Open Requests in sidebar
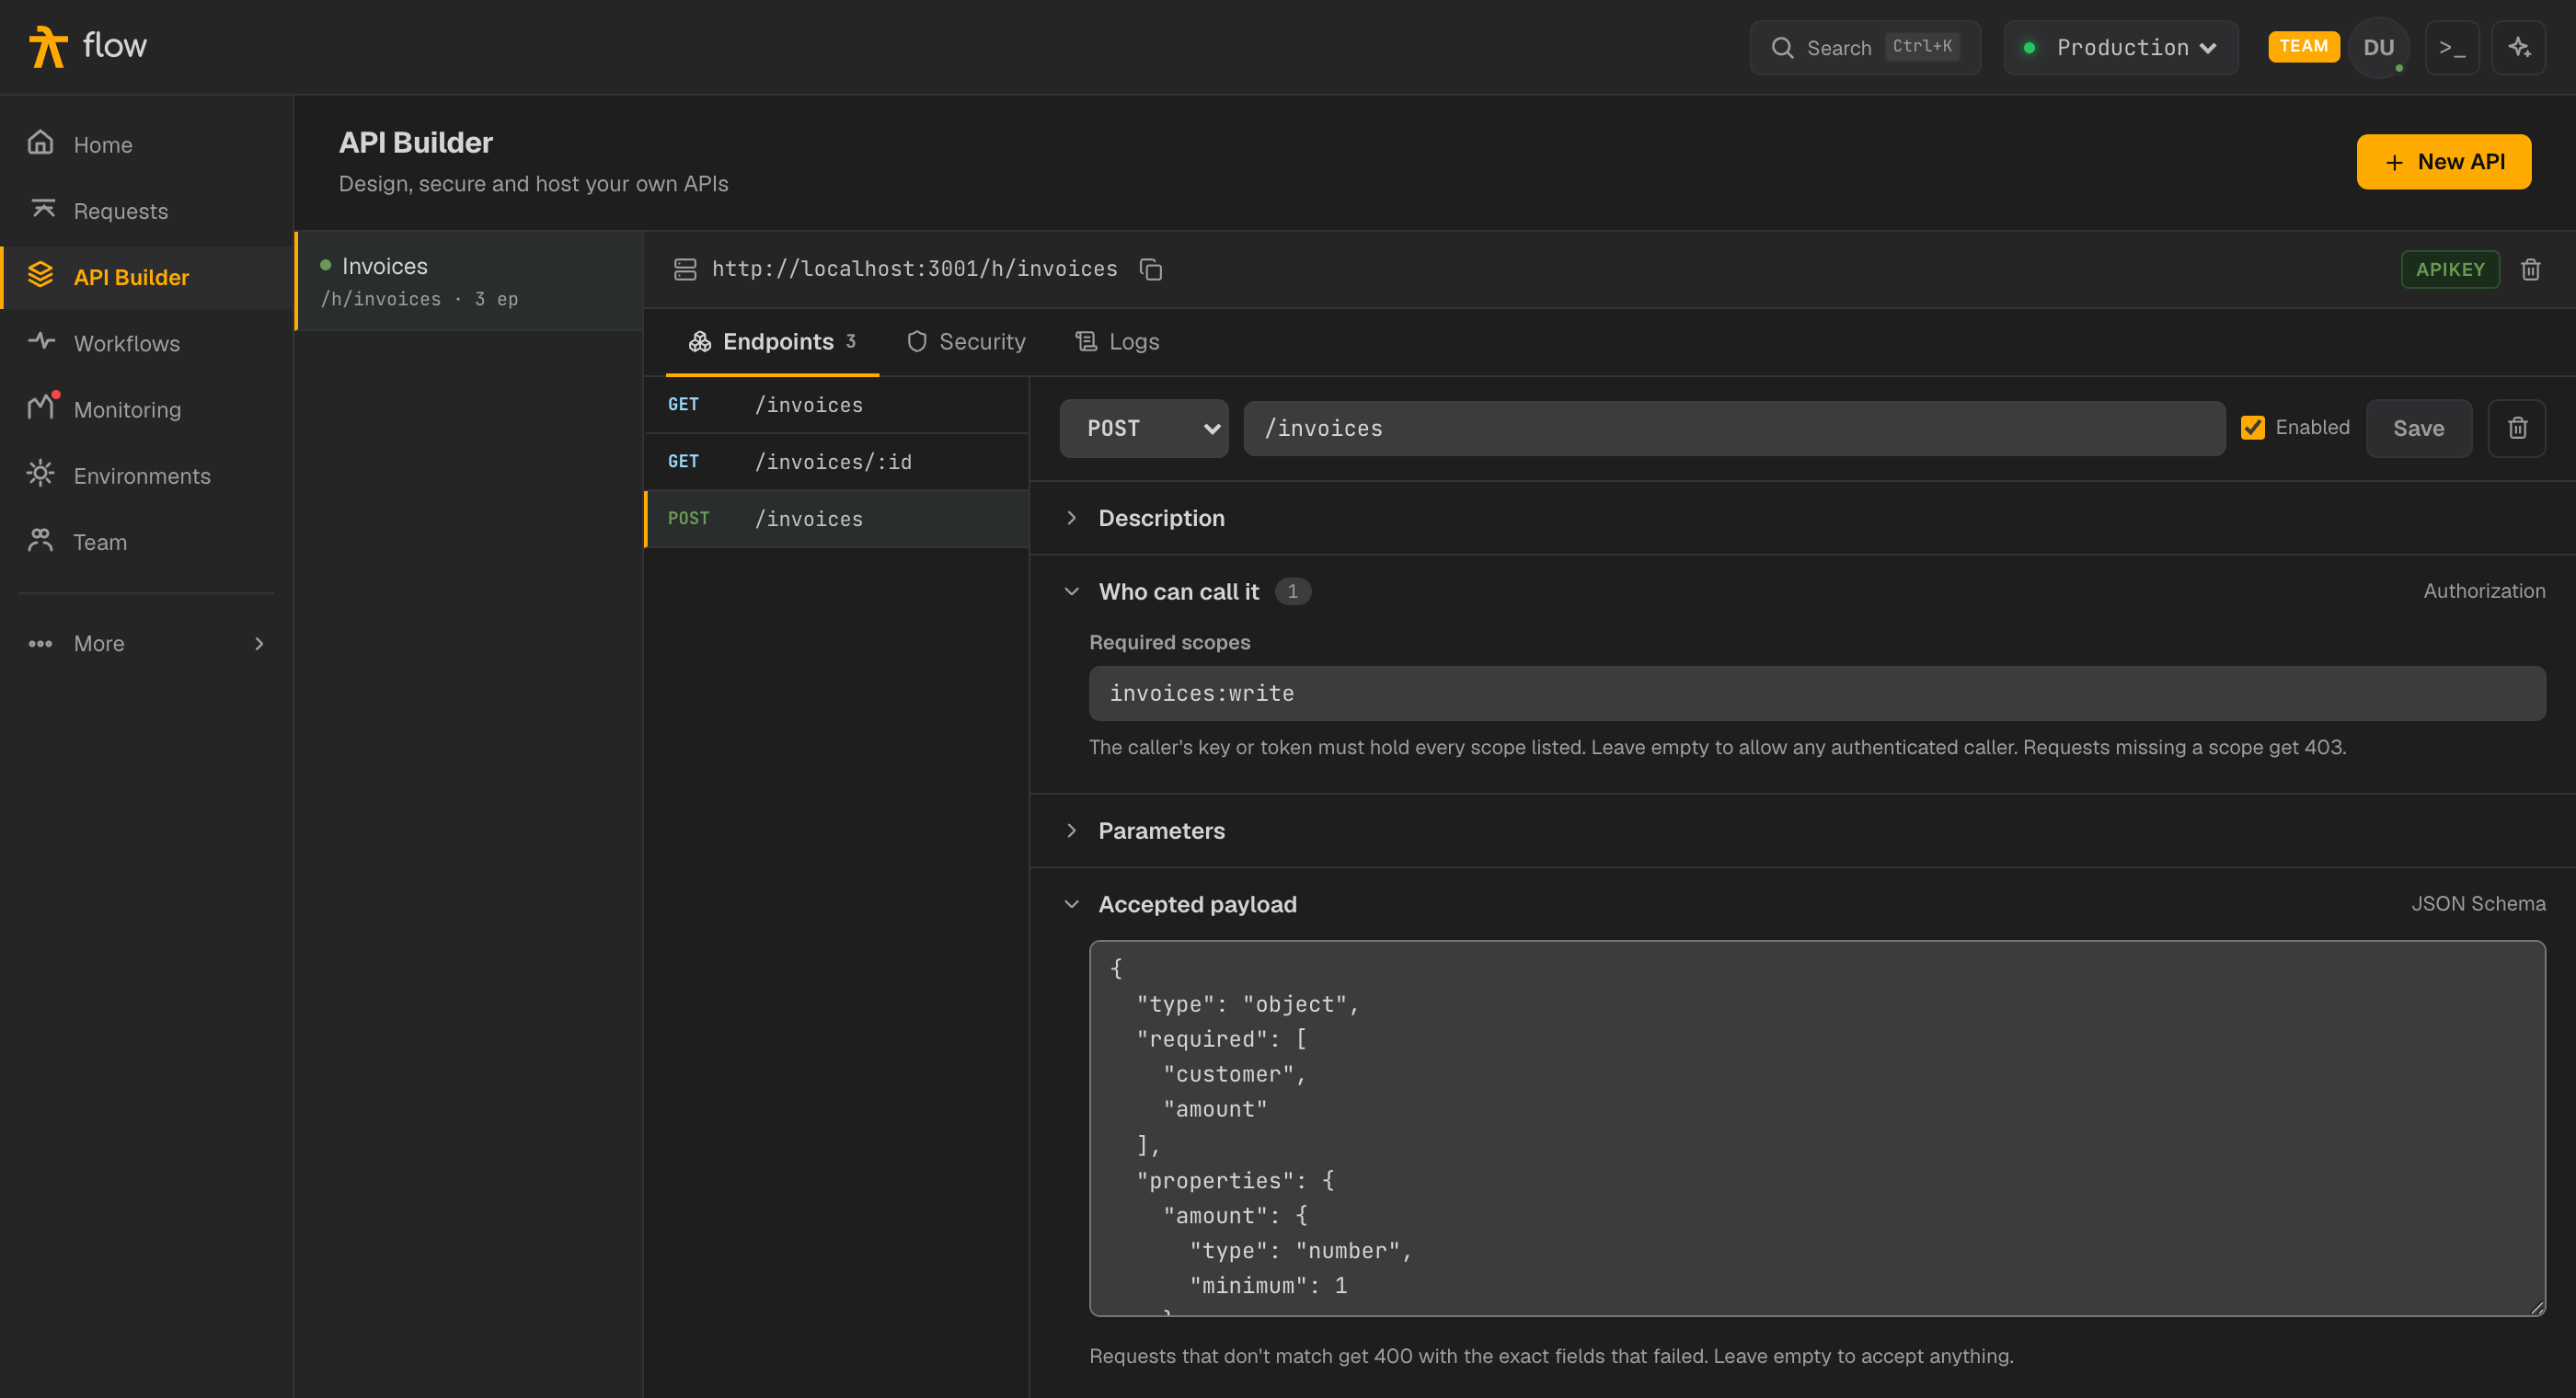2576x1398 pixels. (146, 210)
